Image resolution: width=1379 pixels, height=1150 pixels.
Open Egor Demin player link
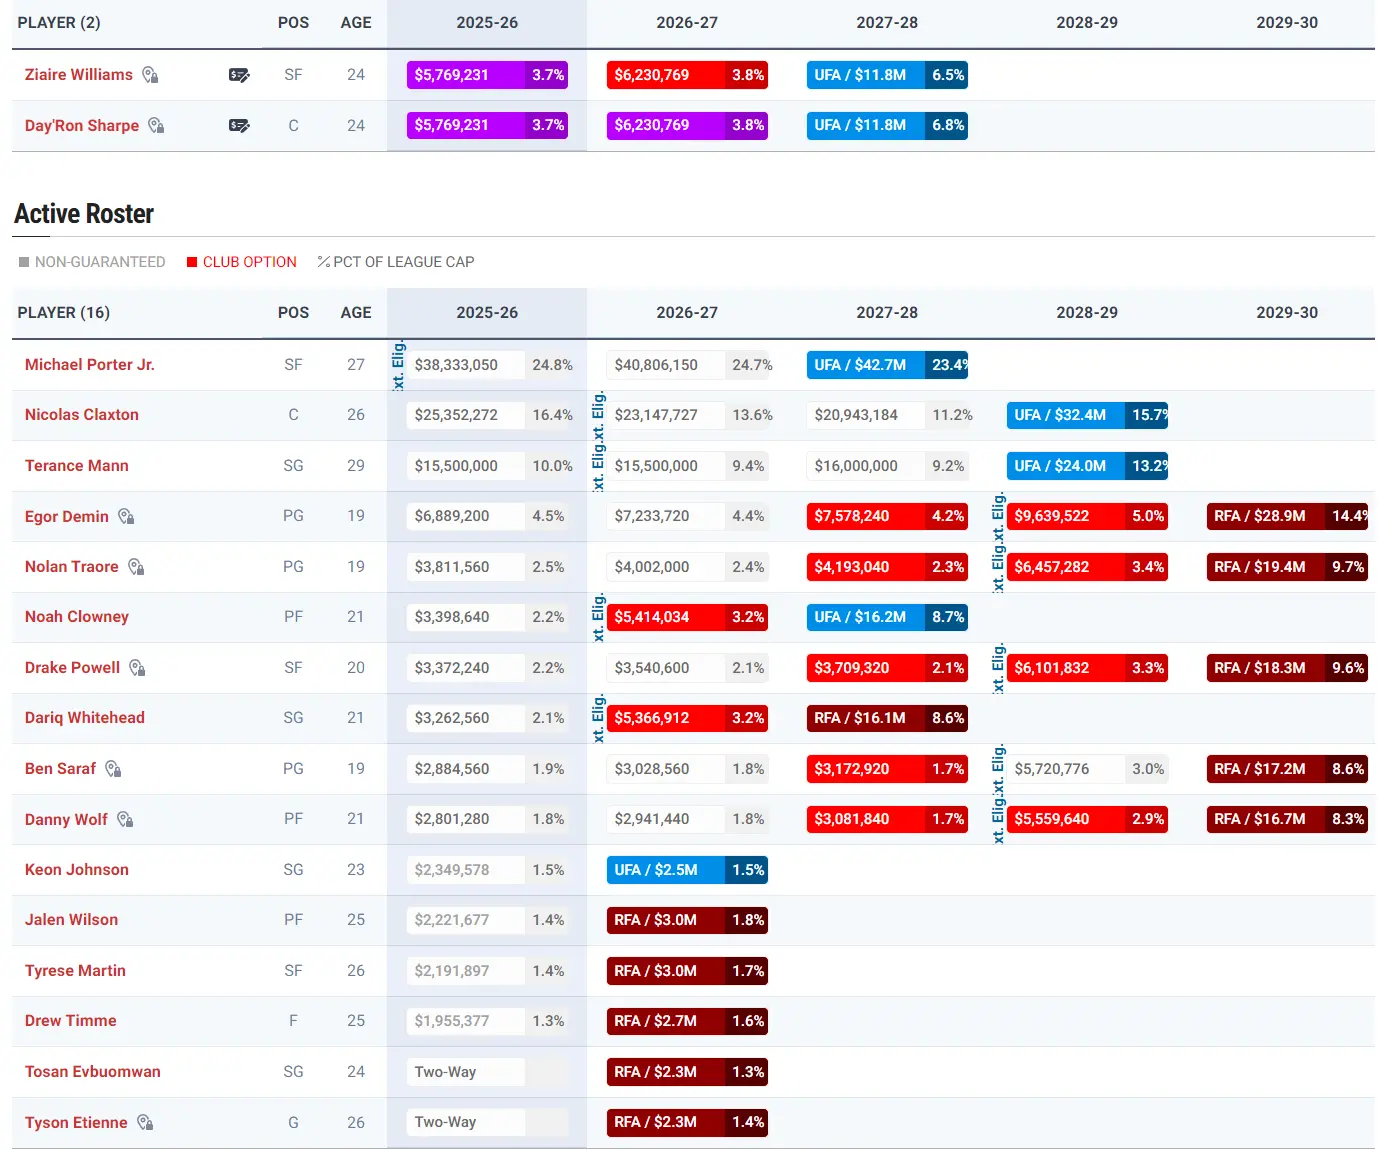(x=67, y=517)
